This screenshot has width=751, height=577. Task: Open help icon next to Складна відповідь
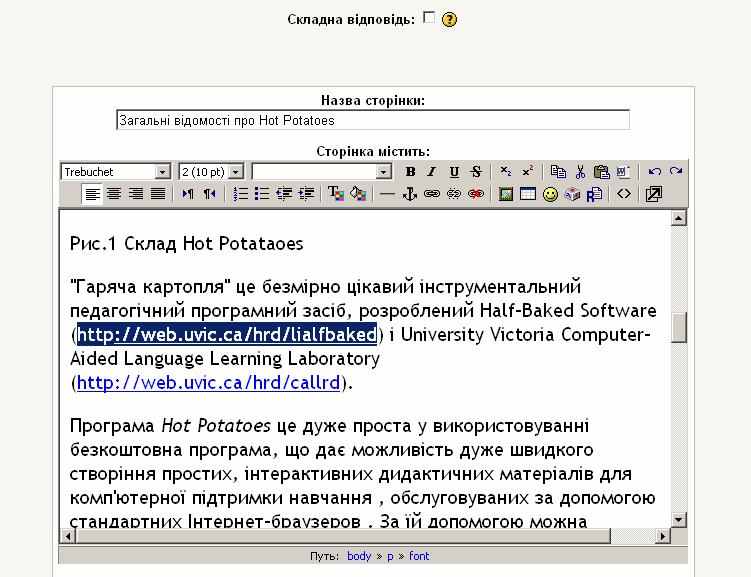coord(449,20)
